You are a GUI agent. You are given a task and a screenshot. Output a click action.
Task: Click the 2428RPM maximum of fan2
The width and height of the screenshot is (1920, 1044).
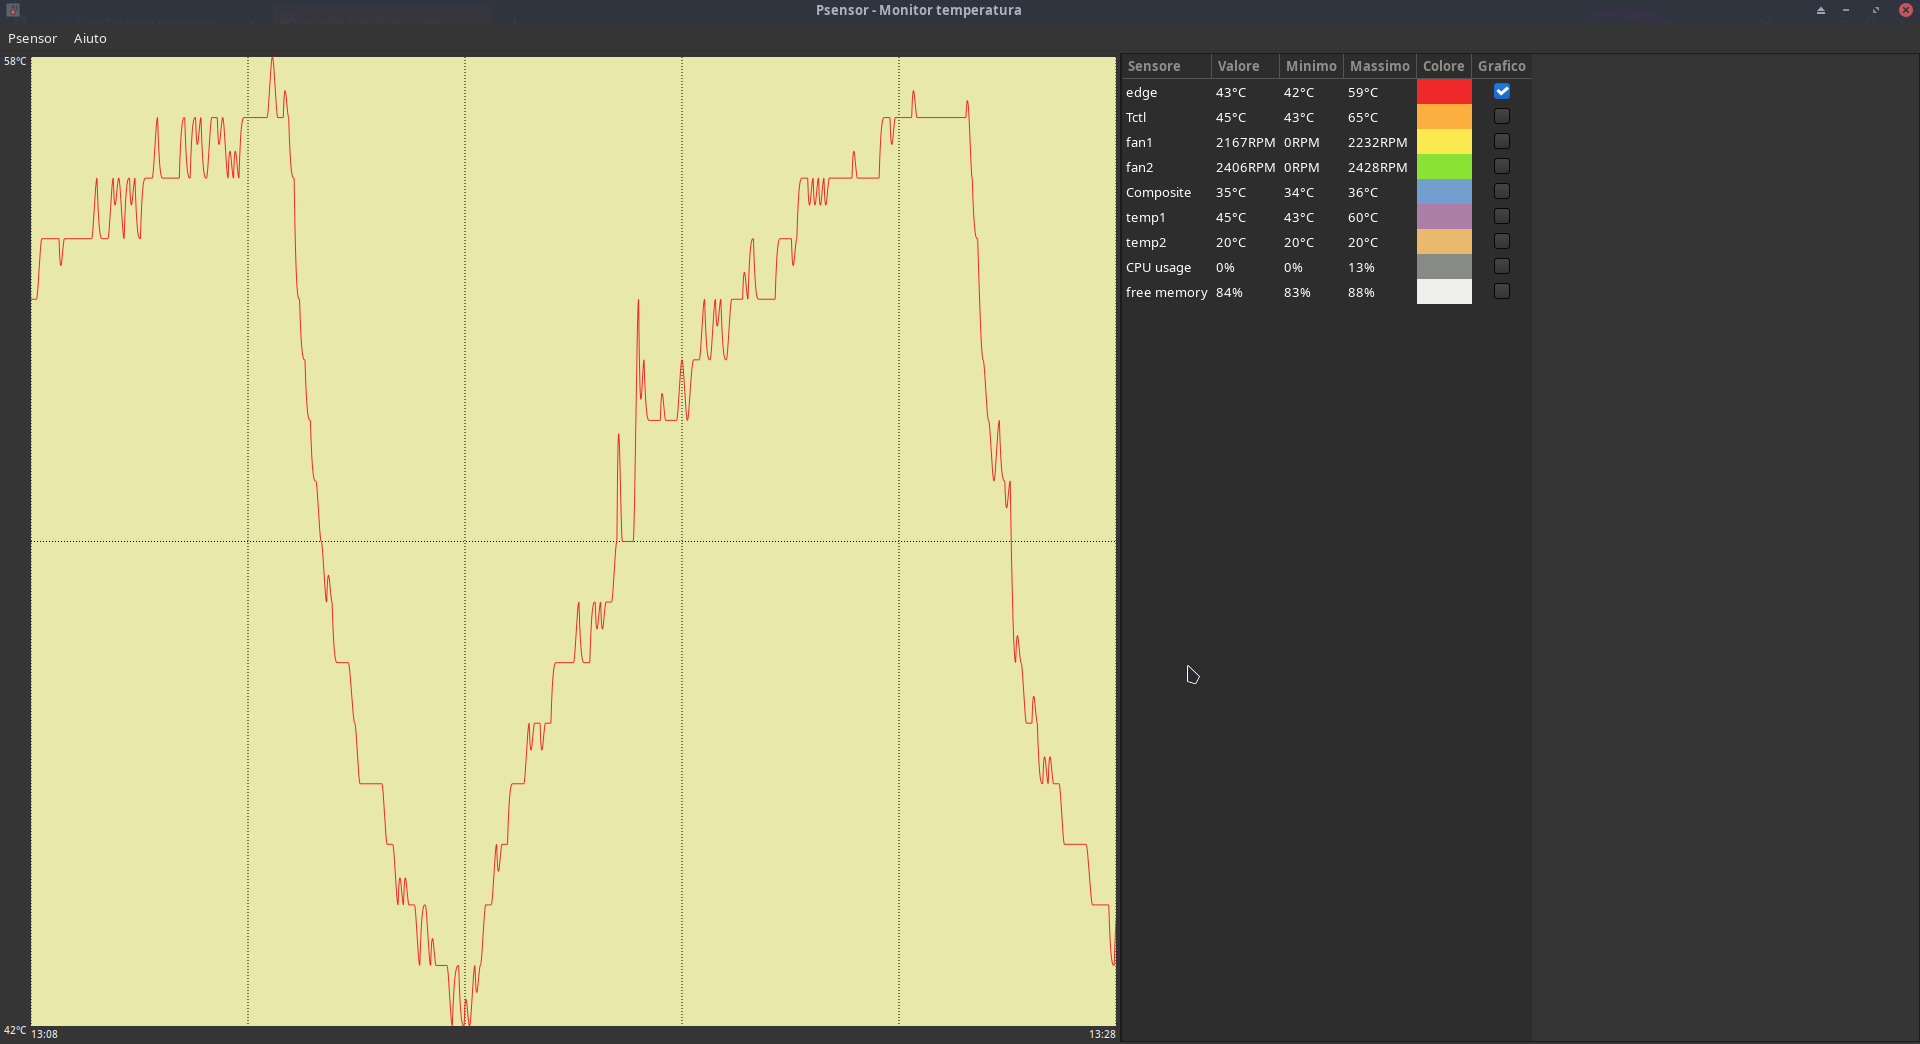1377,167
